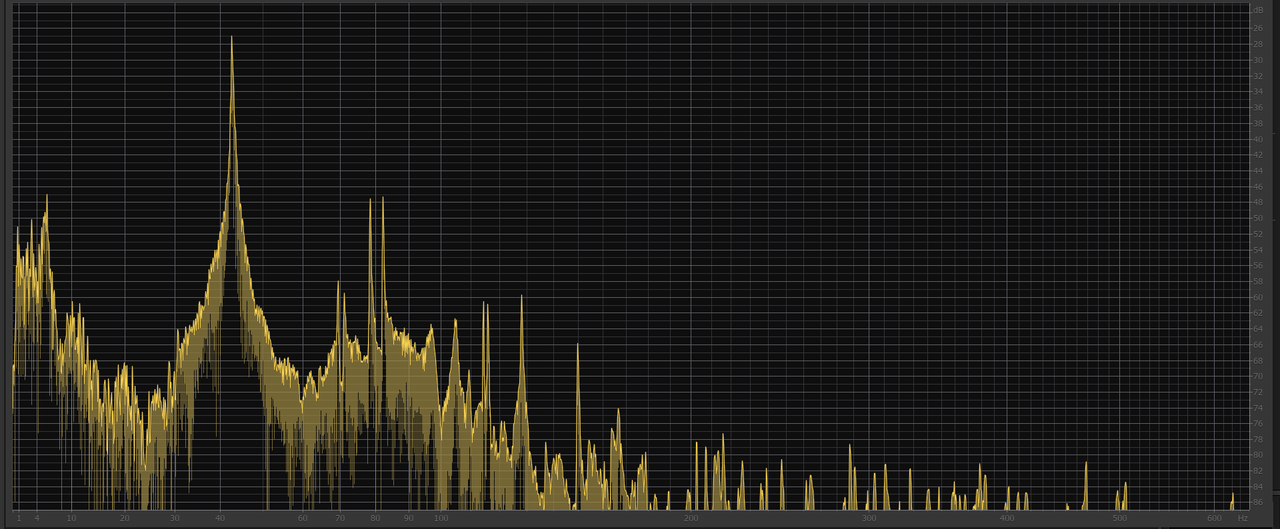Screen dimensions: 1280x529
Task: Click the 500 label on the frequency axis
Action: pyautogui.click(x=1121, y=518)
